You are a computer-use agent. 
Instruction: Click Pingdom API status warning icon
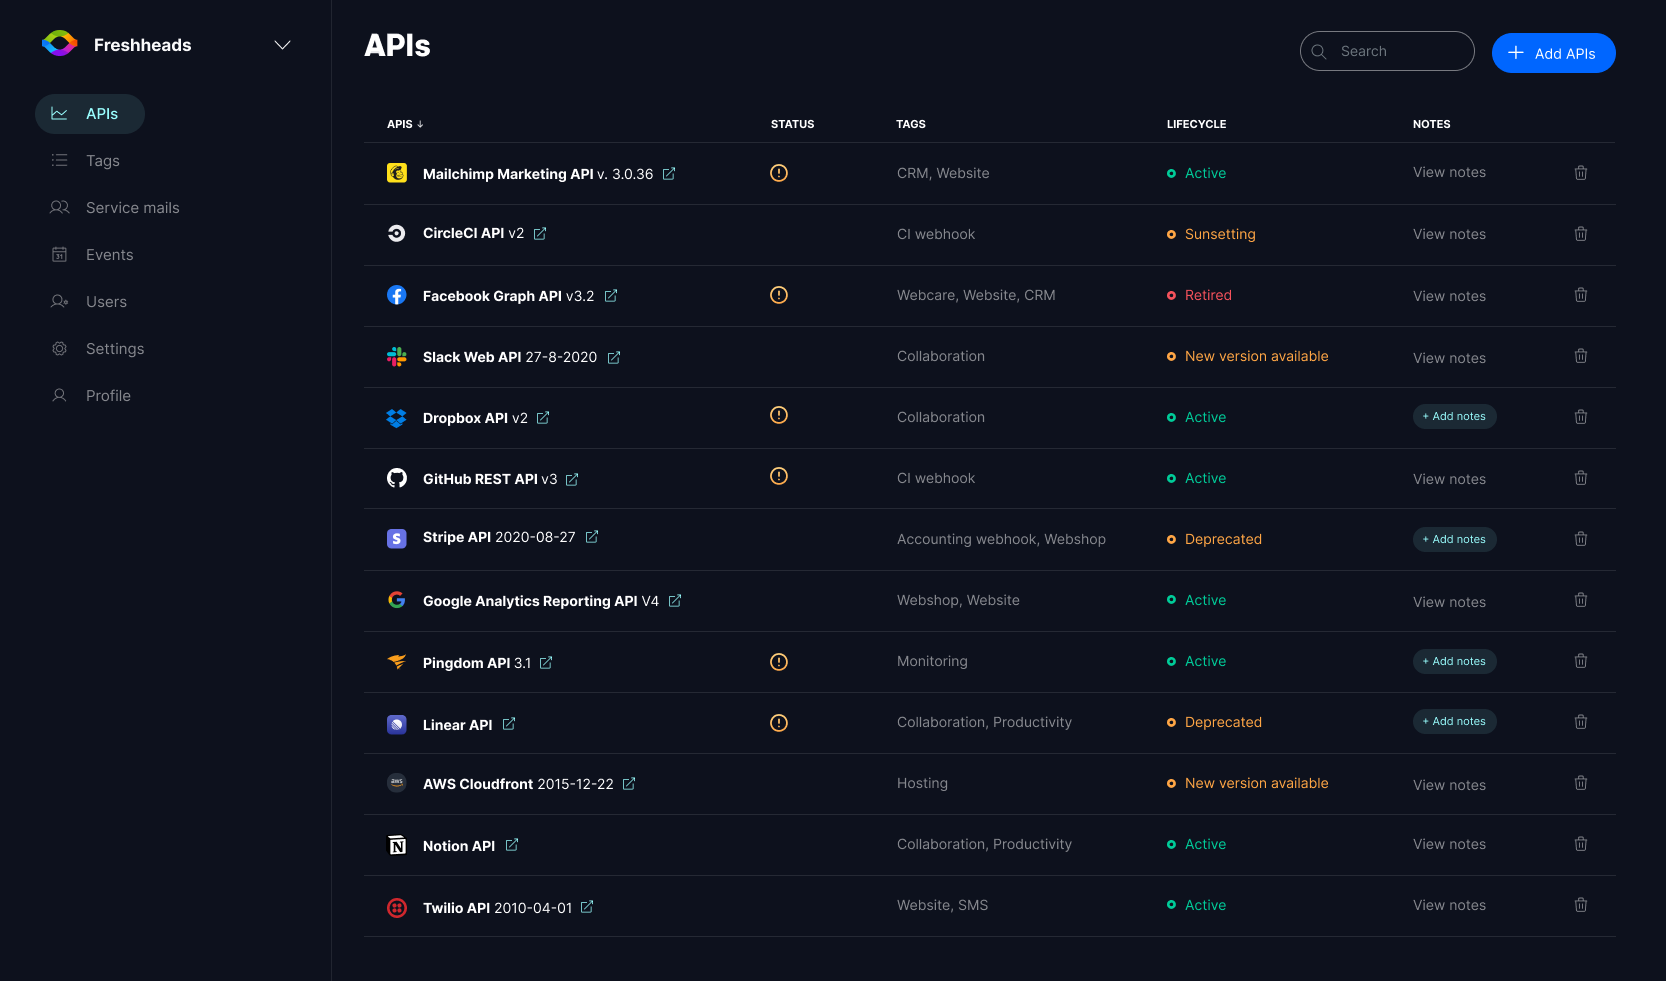coord(779,662)
